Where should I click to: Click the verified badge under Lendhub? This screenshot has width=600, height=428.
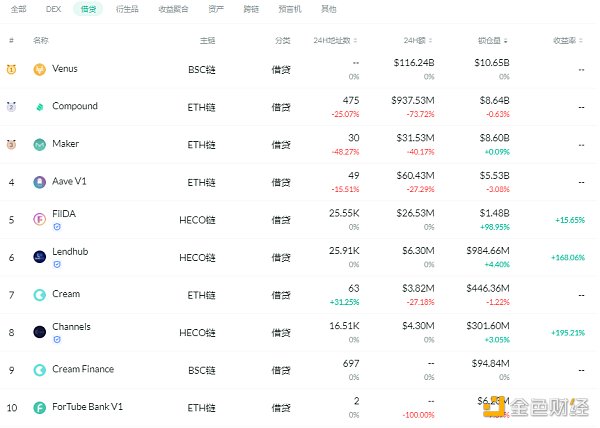point(57,264)
